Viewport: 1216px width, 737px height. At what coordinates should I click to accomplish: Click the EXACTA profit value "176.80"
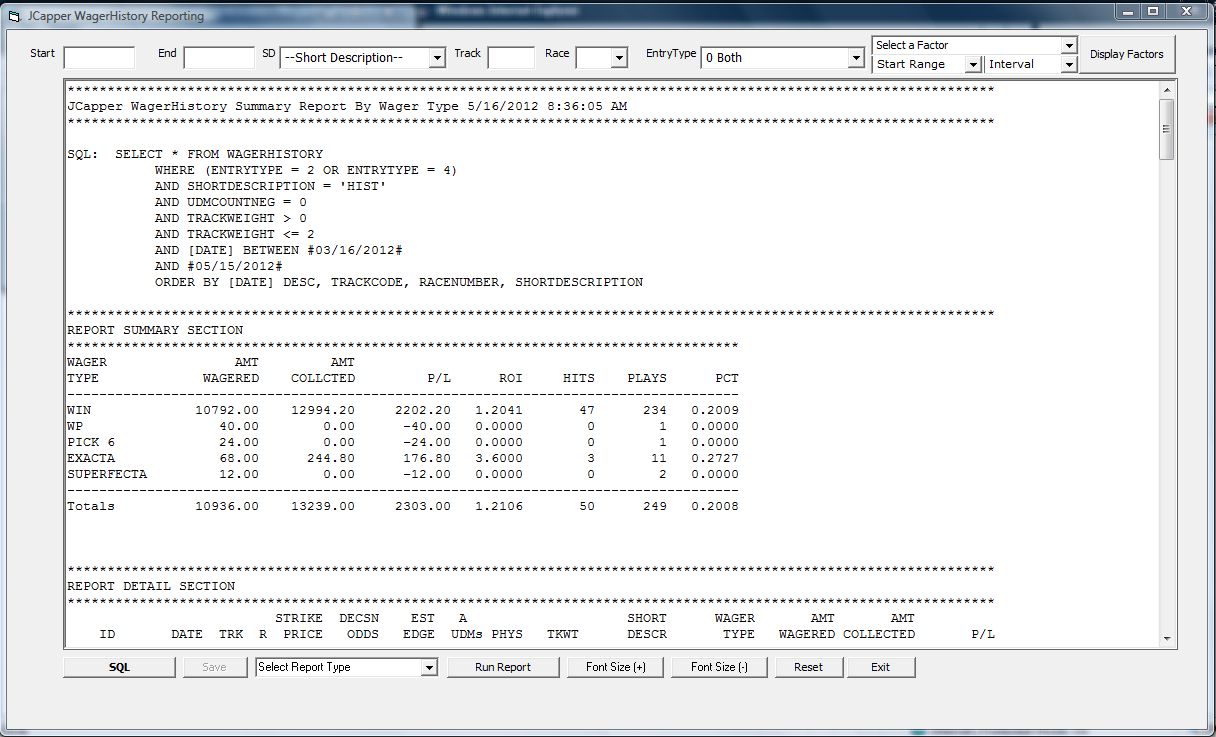[x=427, y=458]
